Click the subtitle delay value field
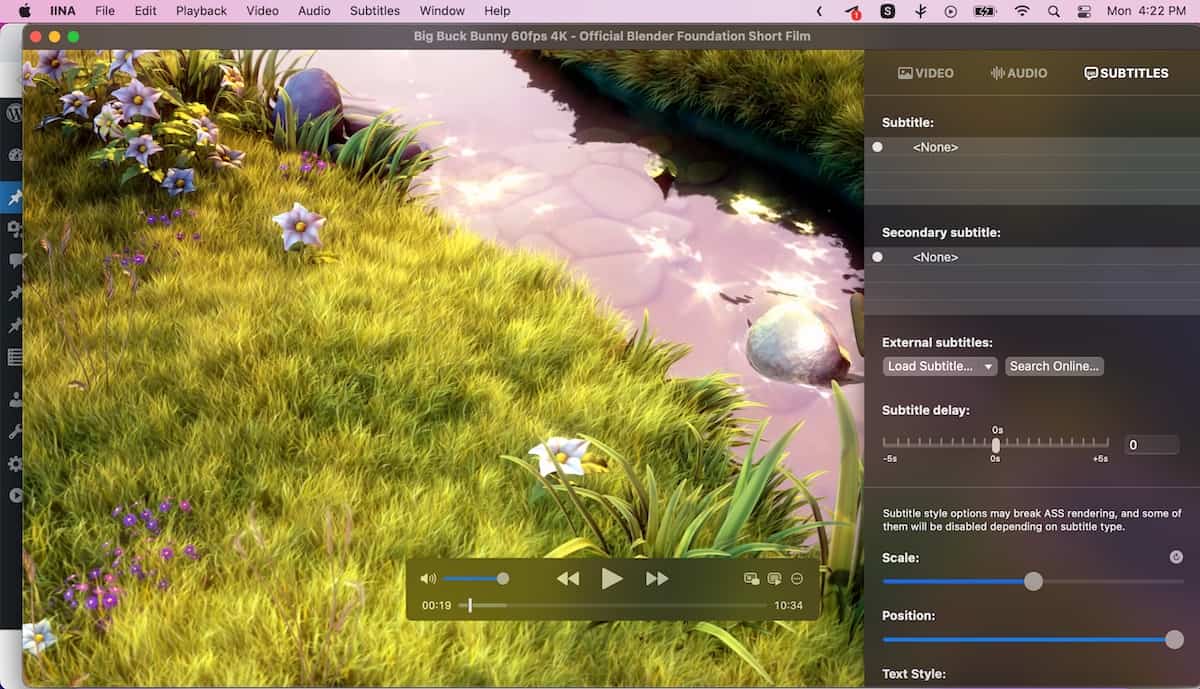Viewport: 1200px width, 689px height. click(1151, 445)
